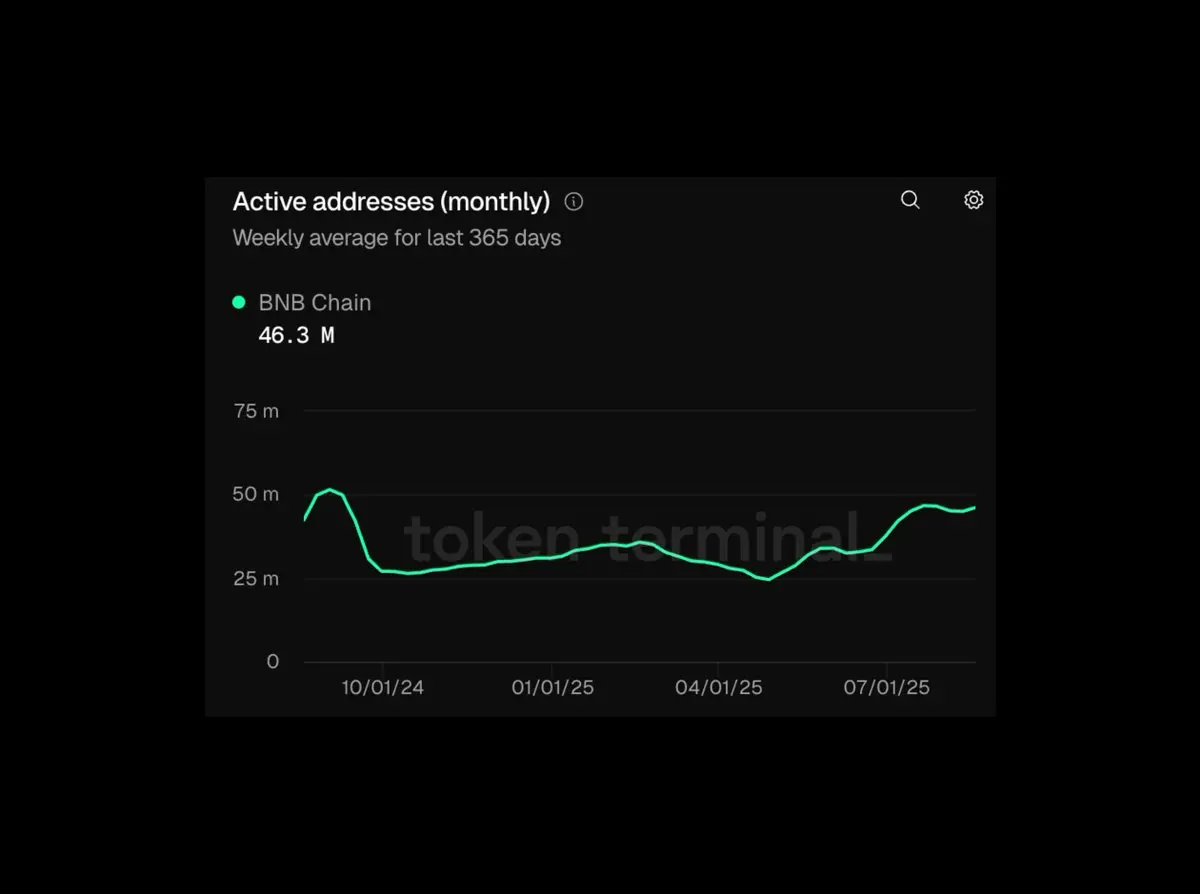The width and height of the screenshot is (1200, 894).
Task: Select the 07/01/25 date label
Action: coord(887,688)
